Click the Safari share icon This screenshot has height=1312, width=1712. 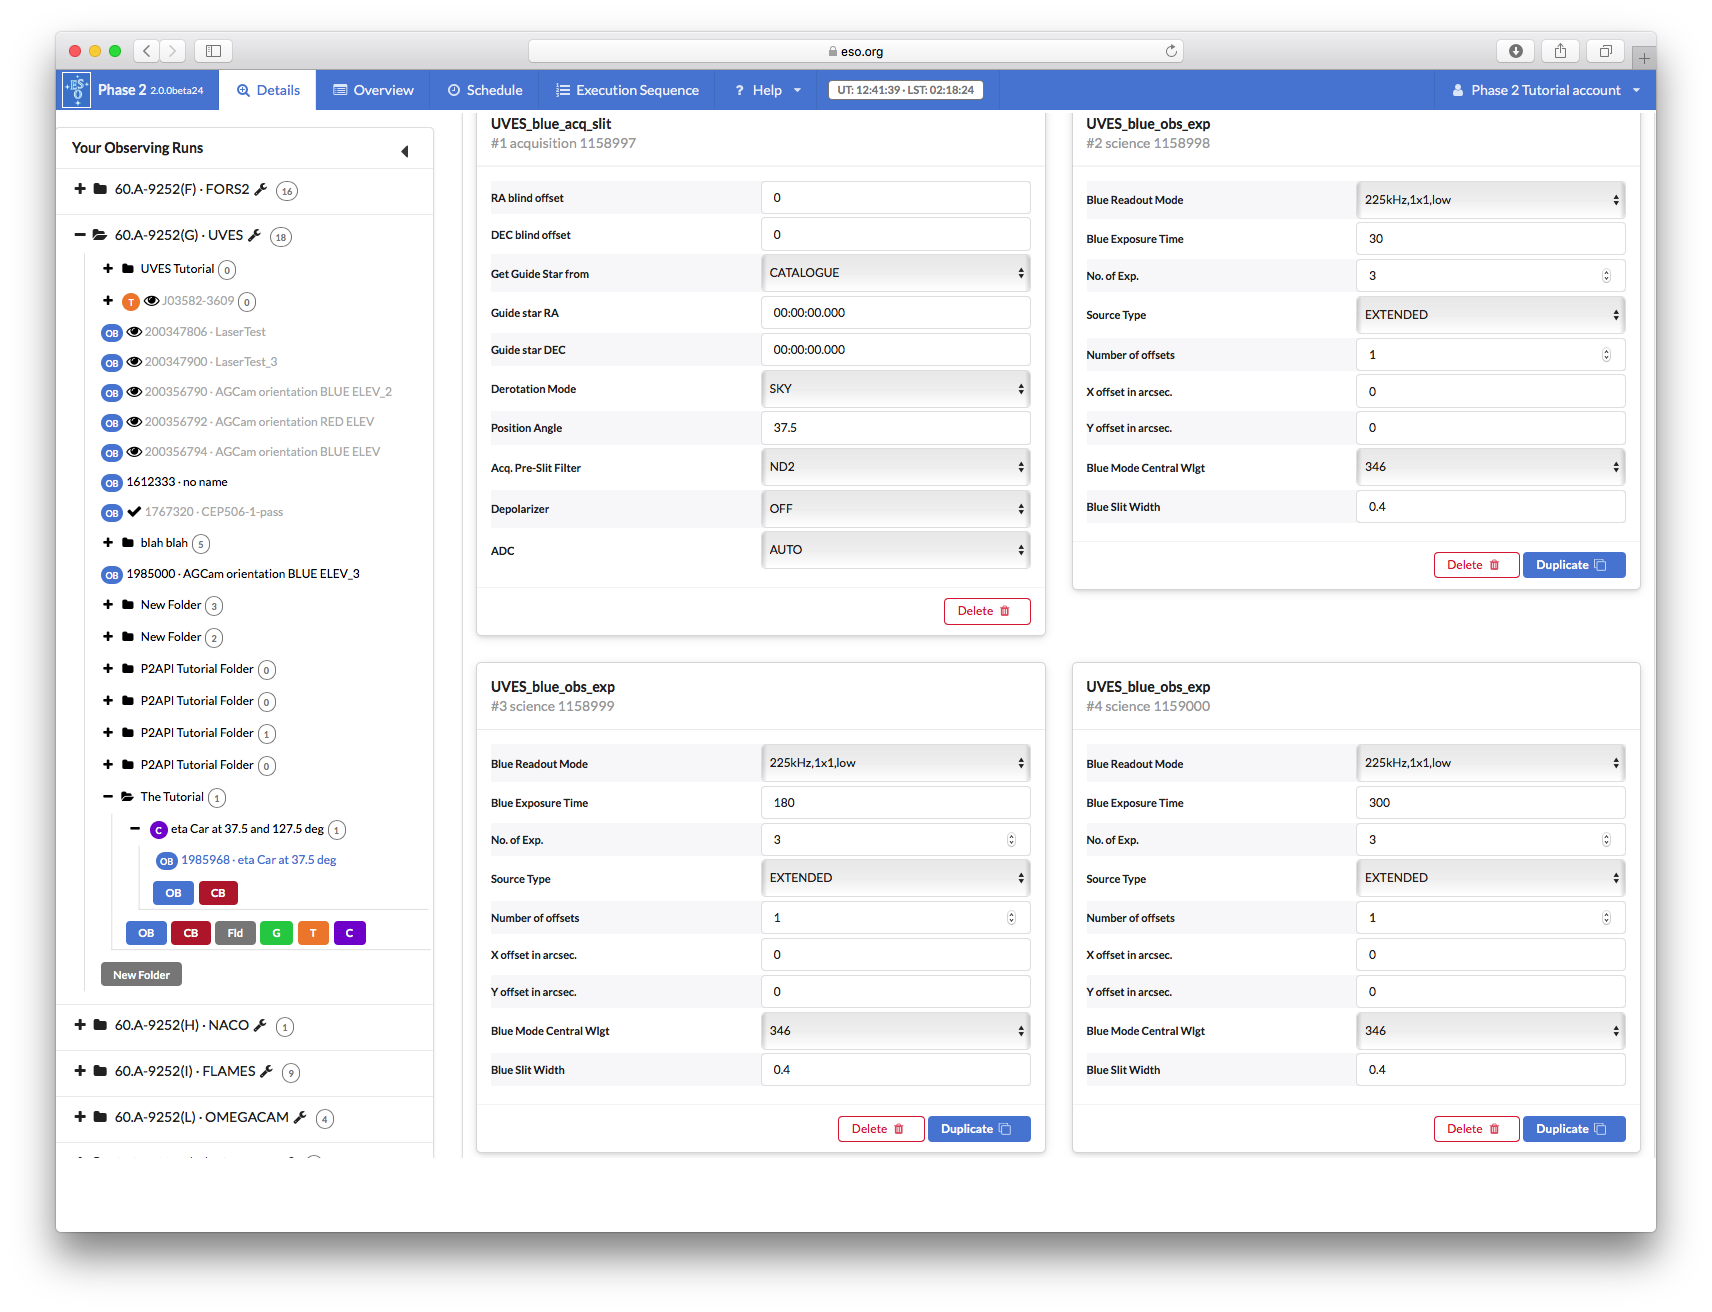click(1560, 51)
